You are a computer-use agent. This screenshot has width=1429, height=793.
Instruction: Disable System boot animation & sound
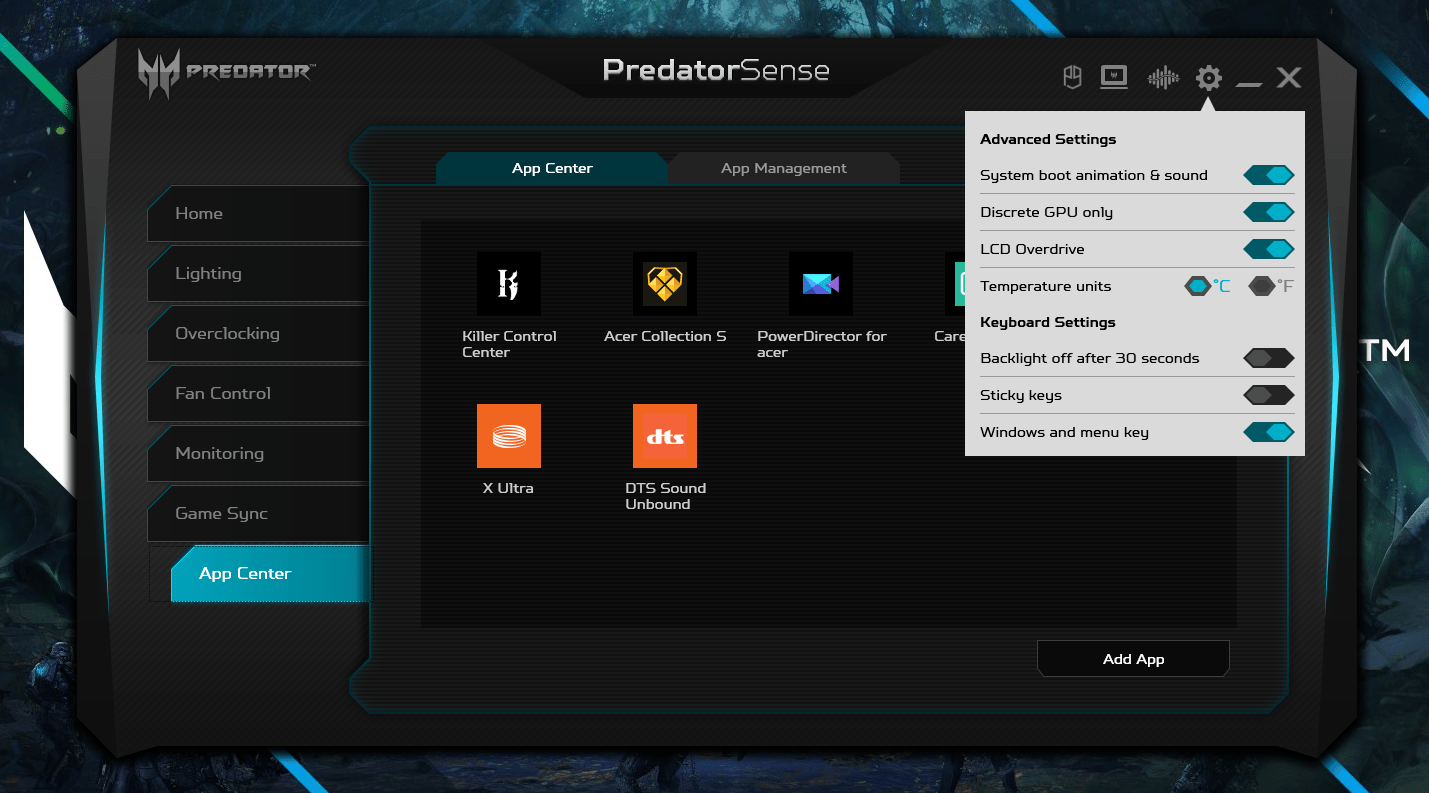click(x=1268, y=175)
